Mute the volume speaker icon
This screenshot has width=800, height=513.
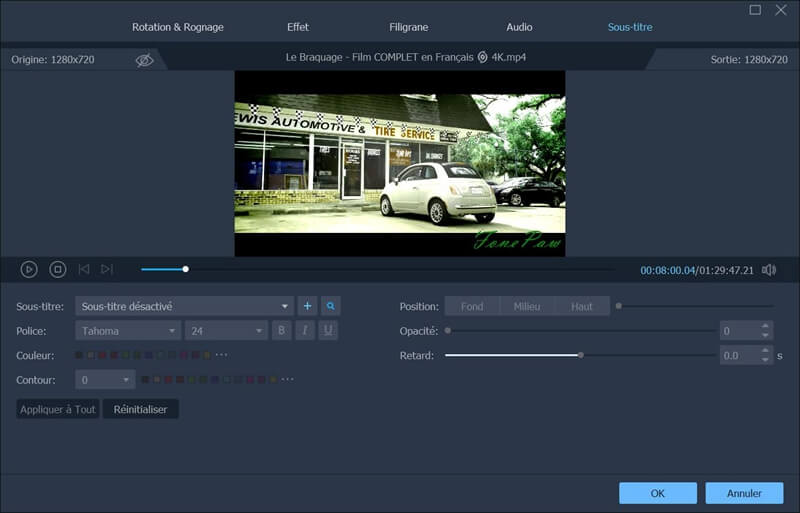coord(769,270)
